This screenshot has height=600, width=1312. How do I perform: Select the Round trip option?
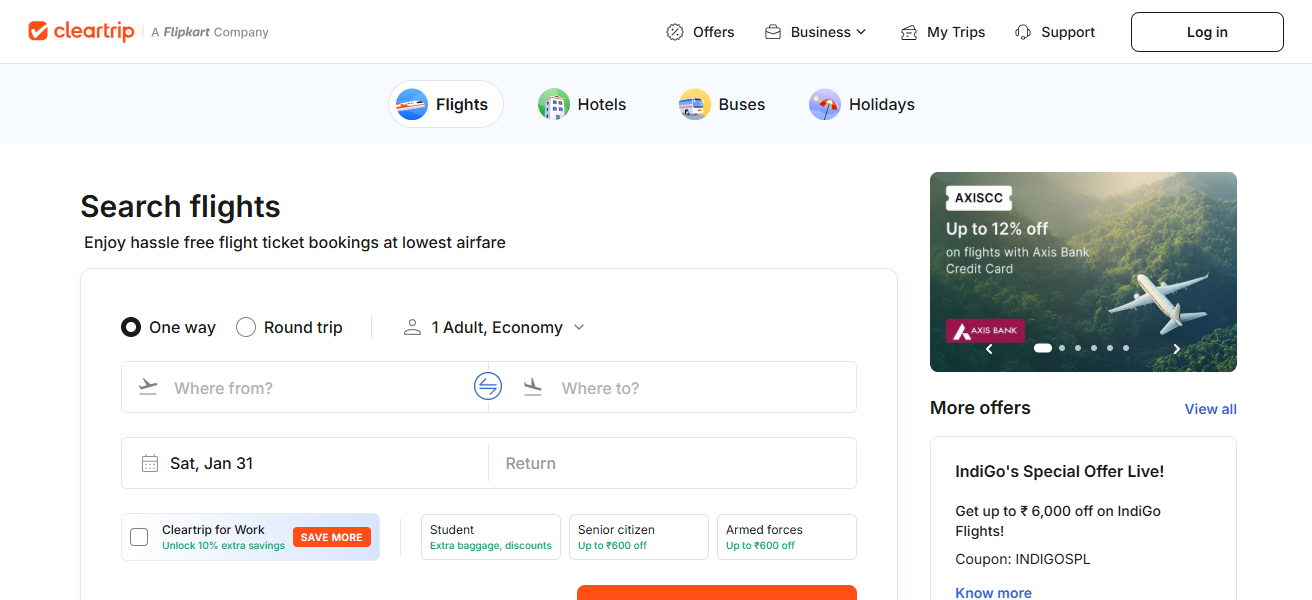(246, 327)
